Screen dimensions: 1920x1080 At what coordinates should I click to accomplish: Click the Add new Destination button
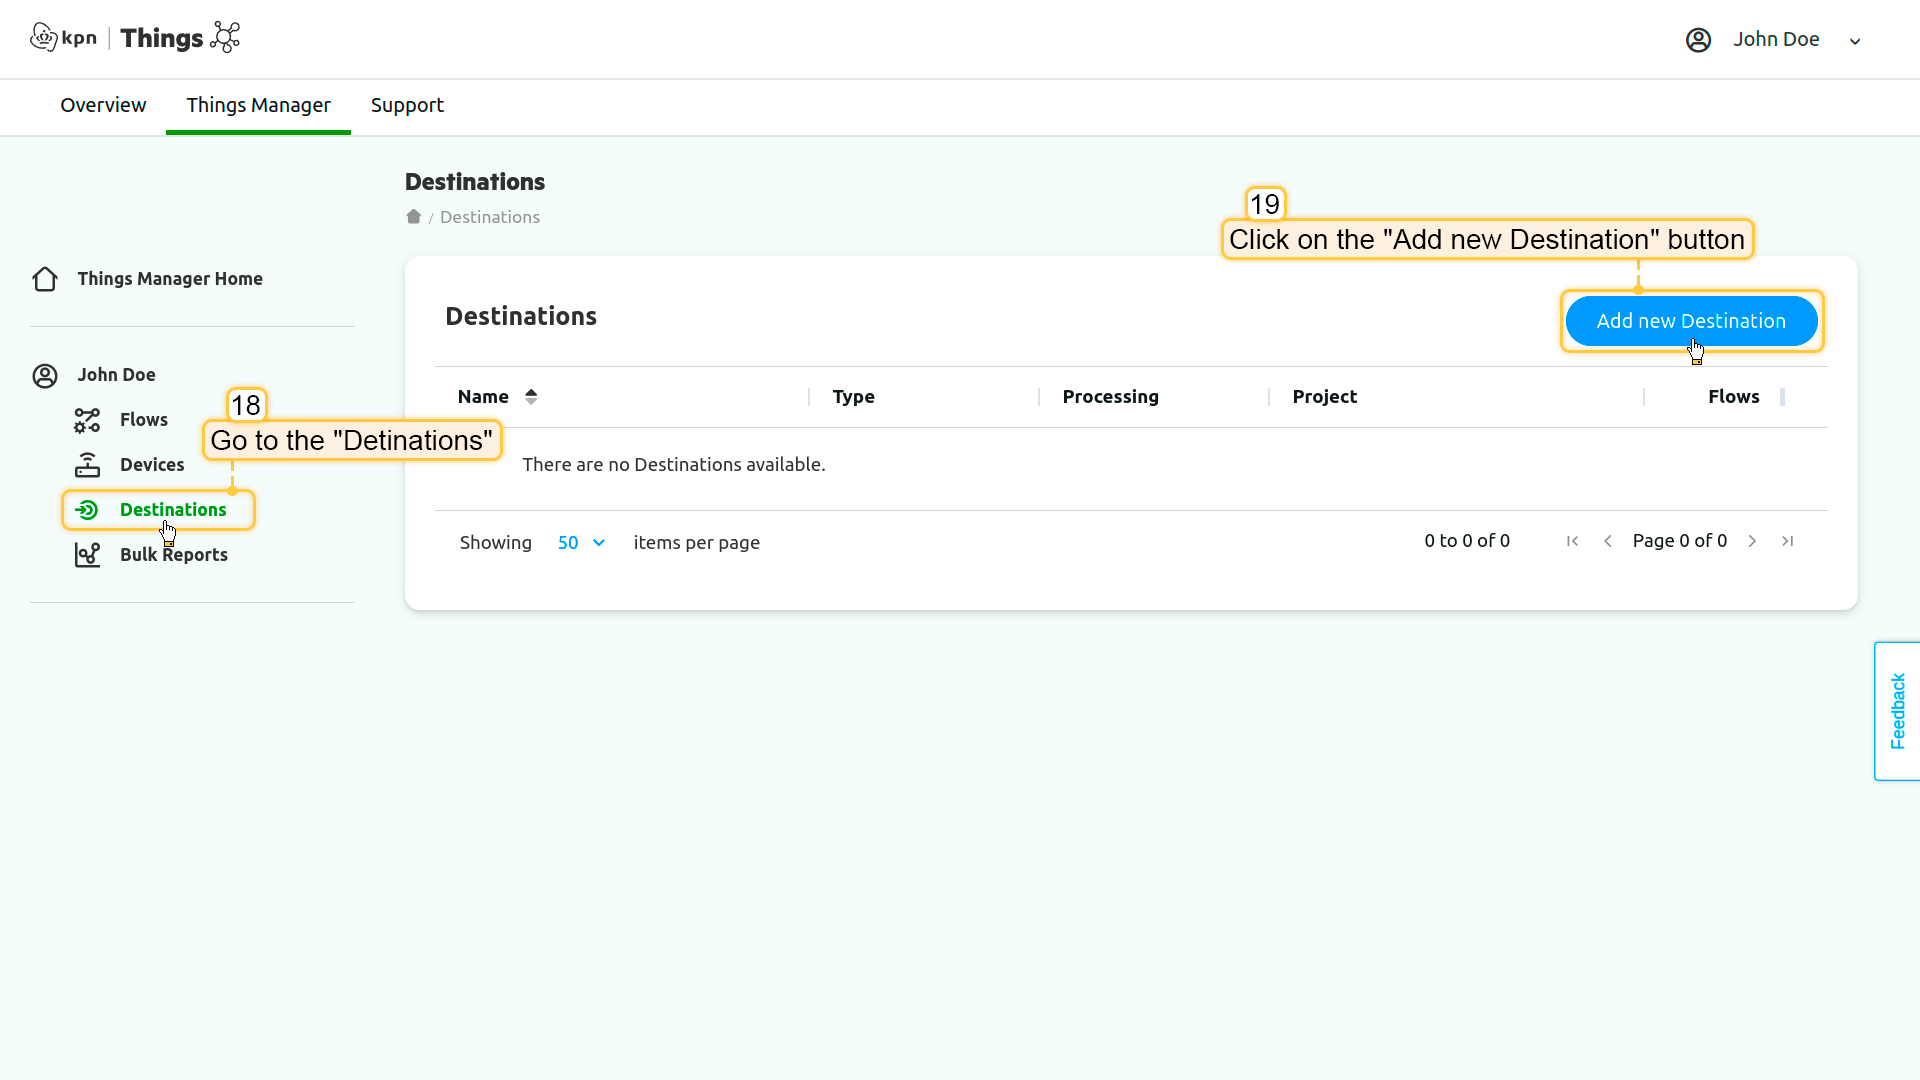1690,321
